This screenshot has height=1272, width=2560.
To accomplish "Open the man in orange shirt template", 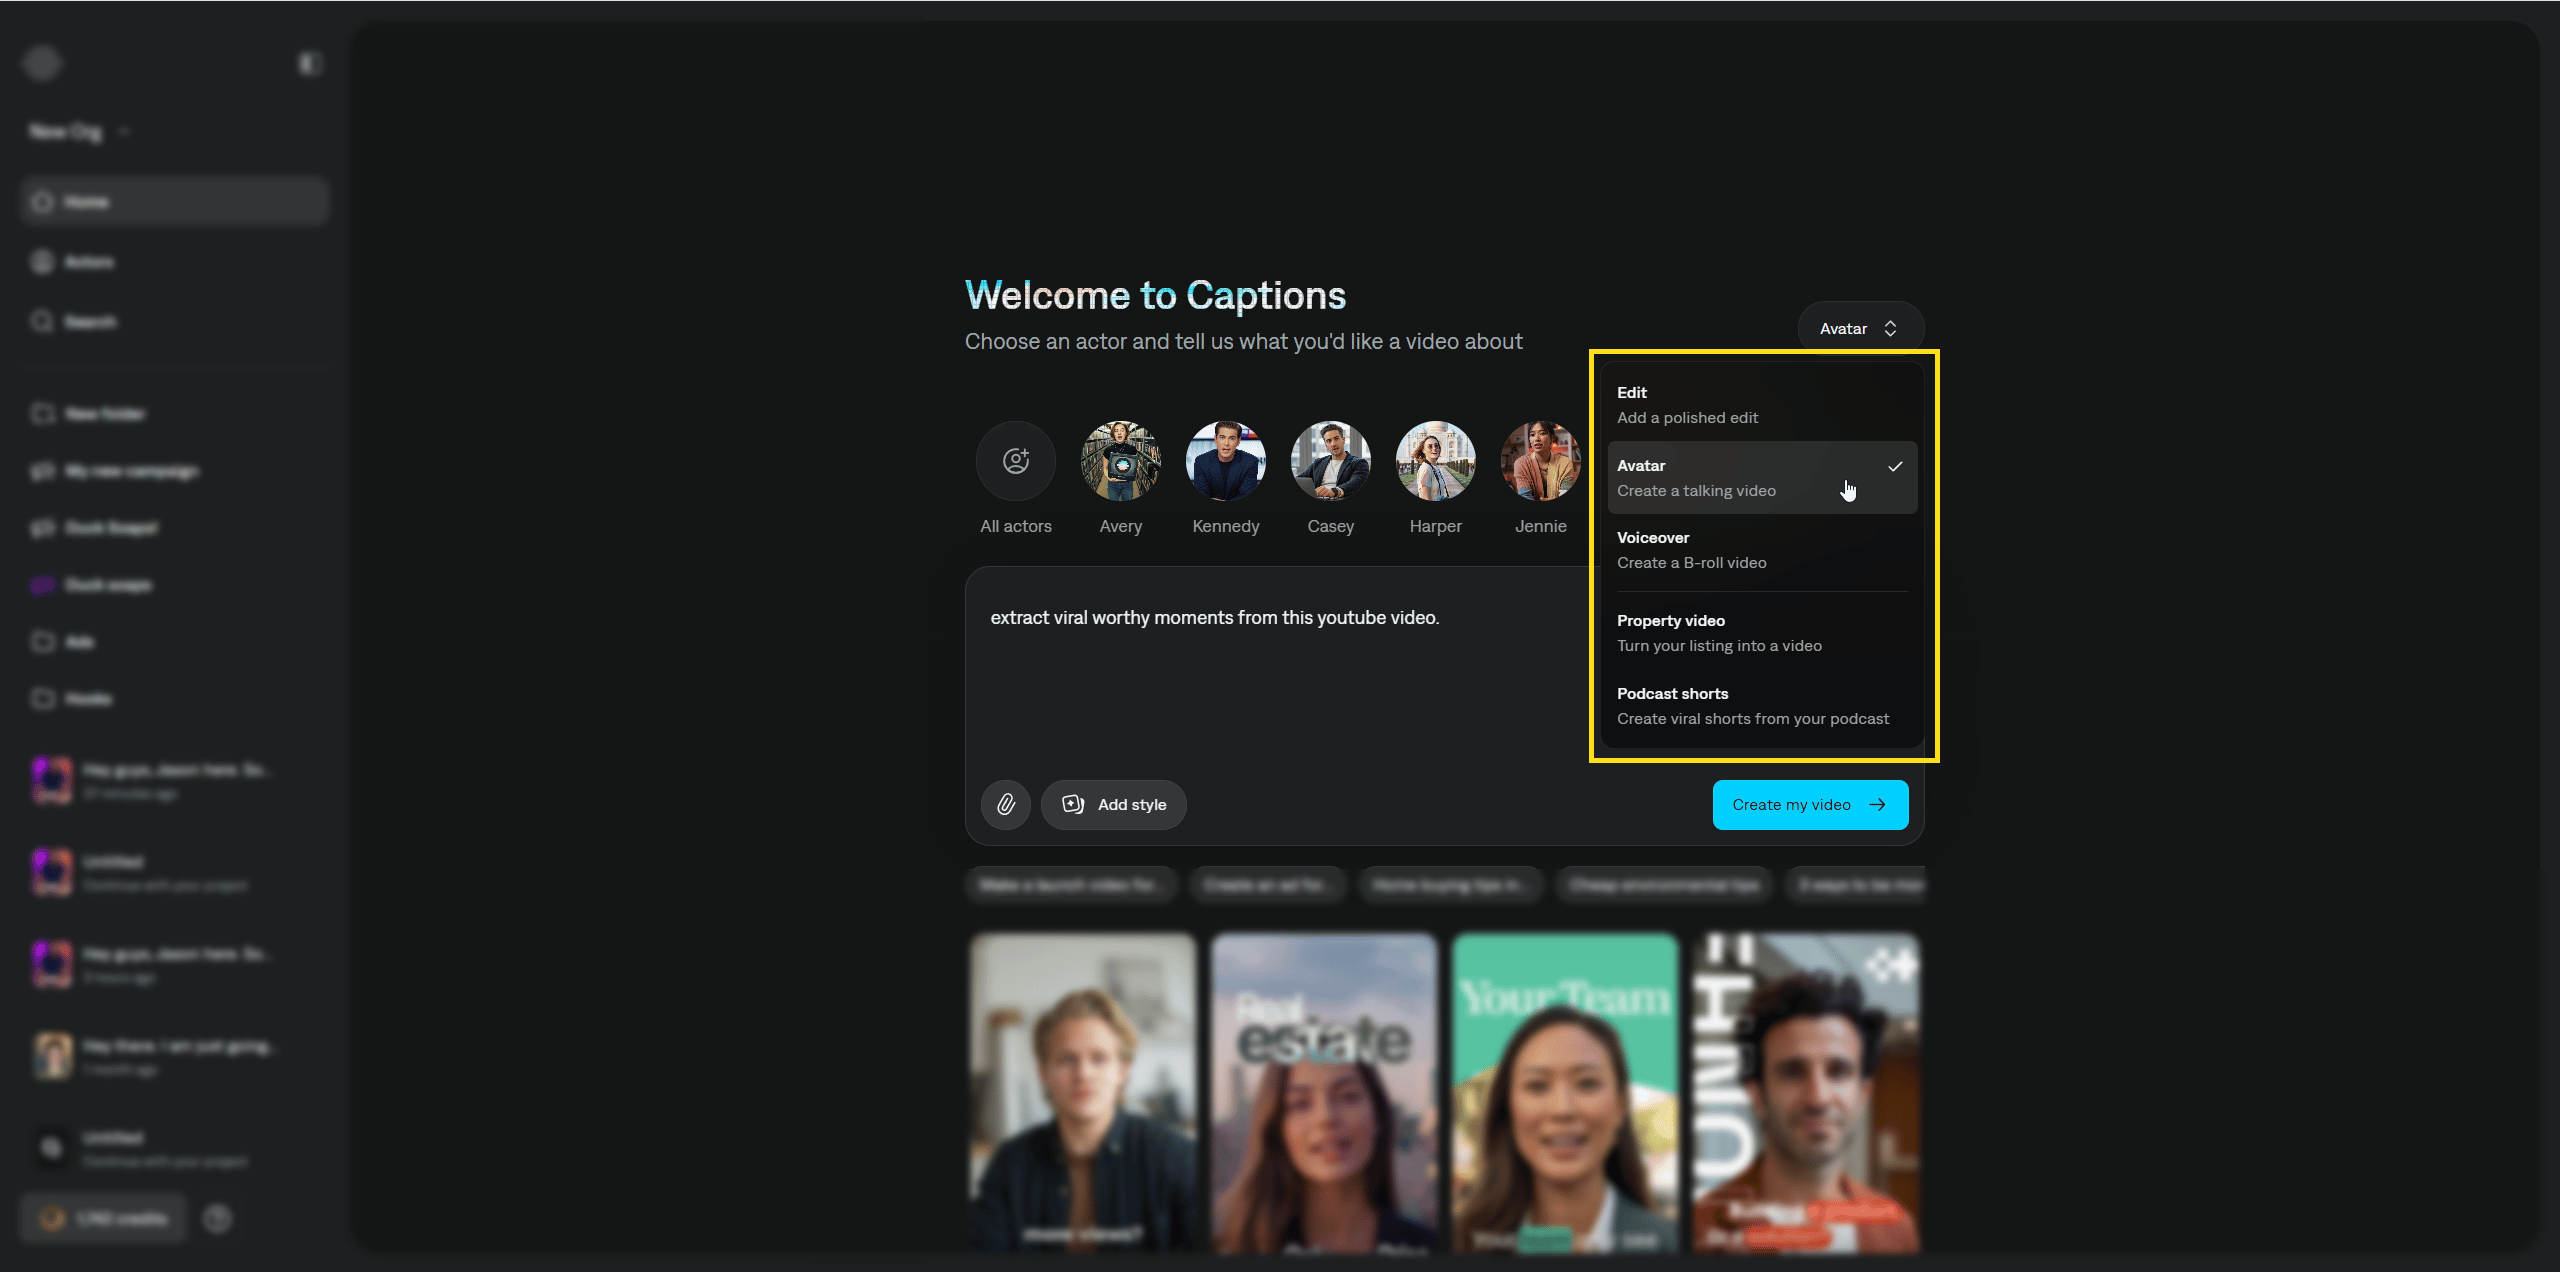I will point(1806,1093).
